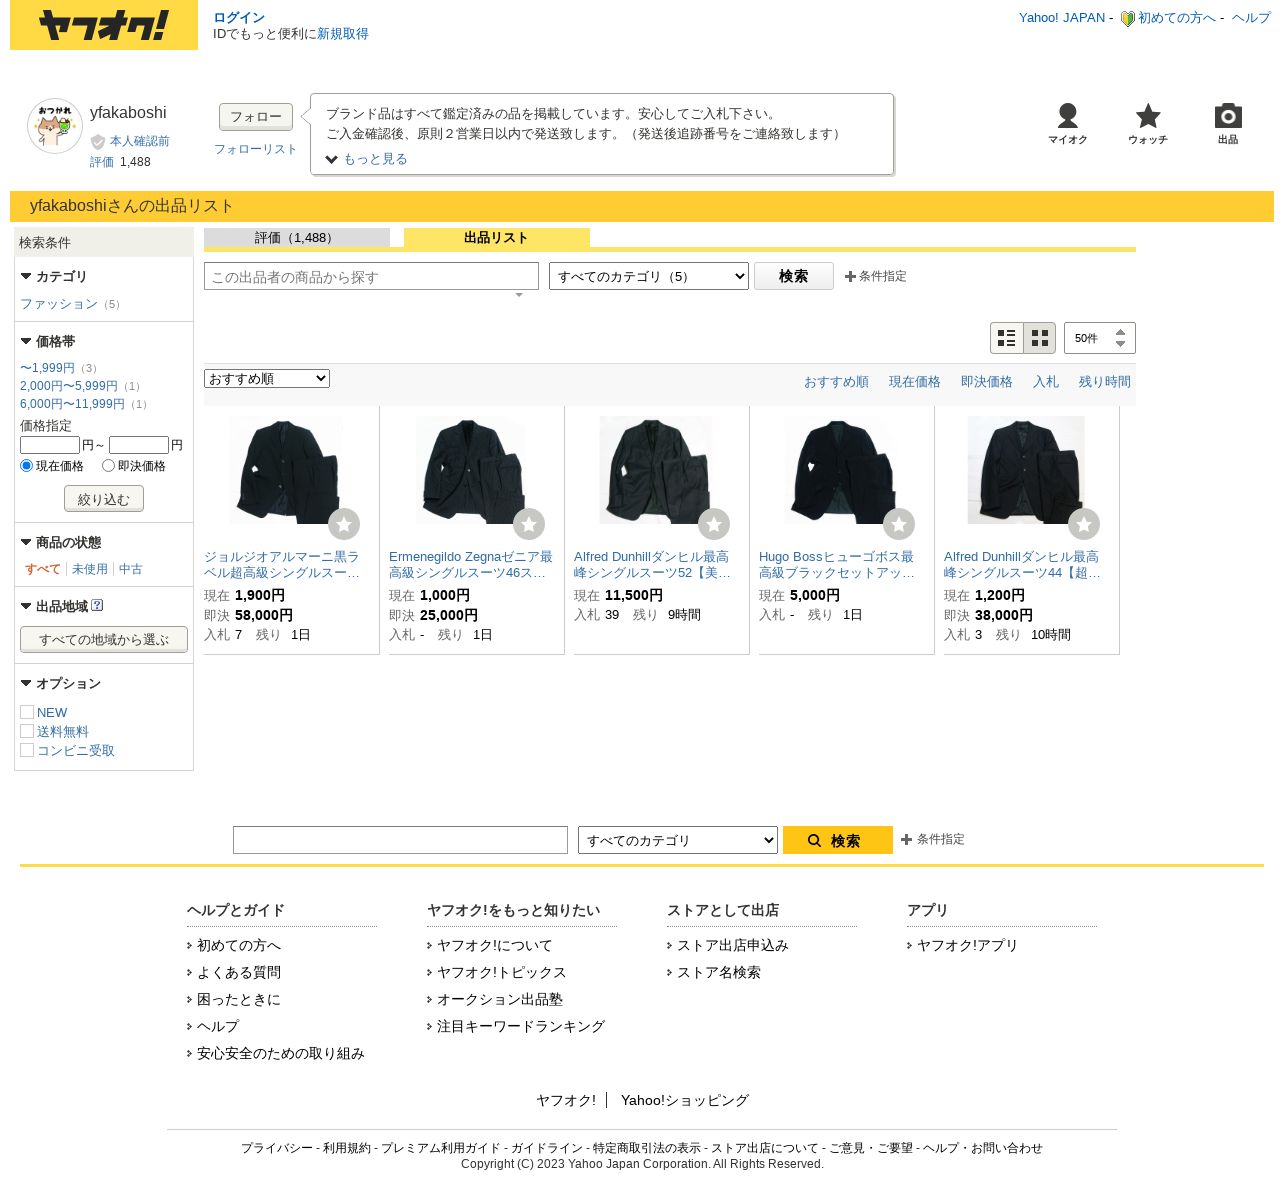Screen dimensions: 1284x1192
Task: Select 現在価格 radio button
Action: click(27, 466)
